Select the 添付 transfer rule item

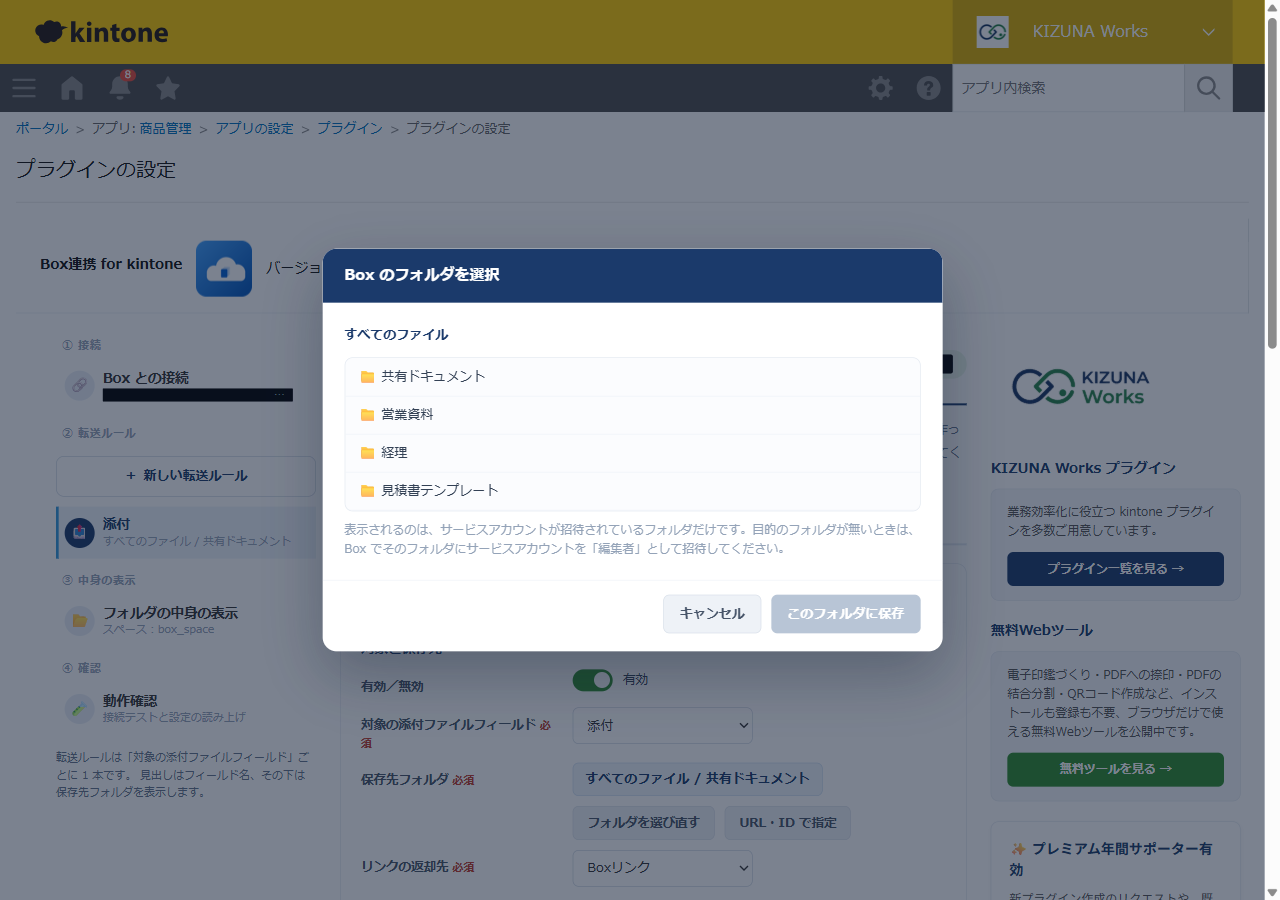(186, 532)
